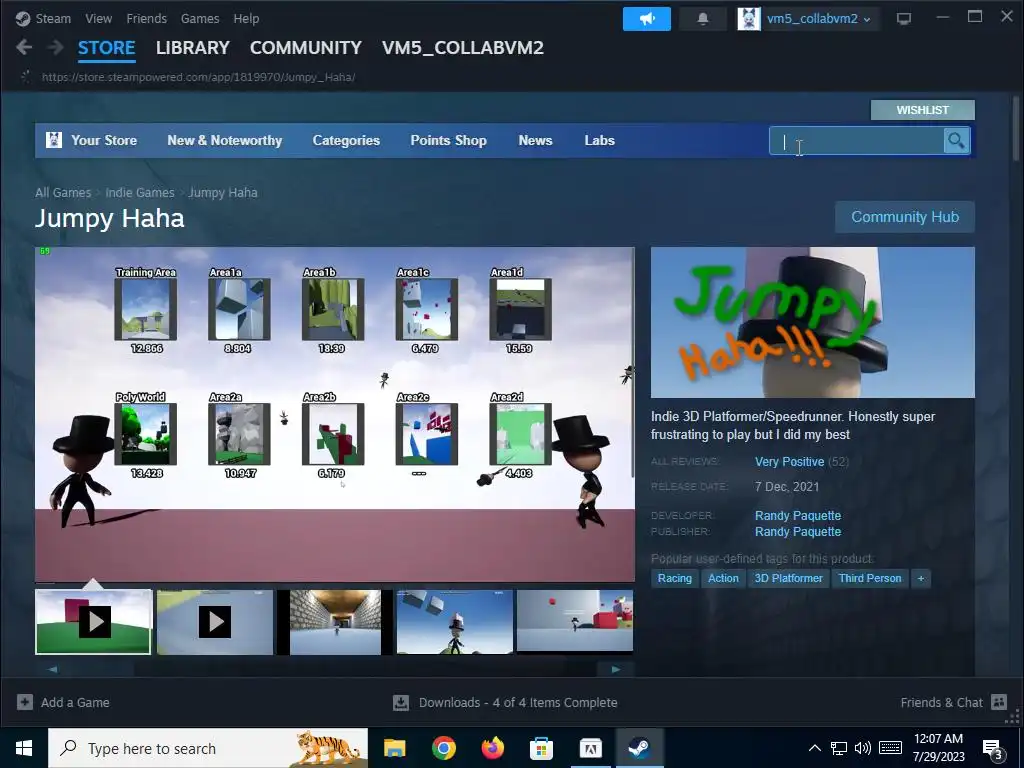This screenshot has height=768, width=1024.
Task: Open the Labs link
Action: (599, 140)
